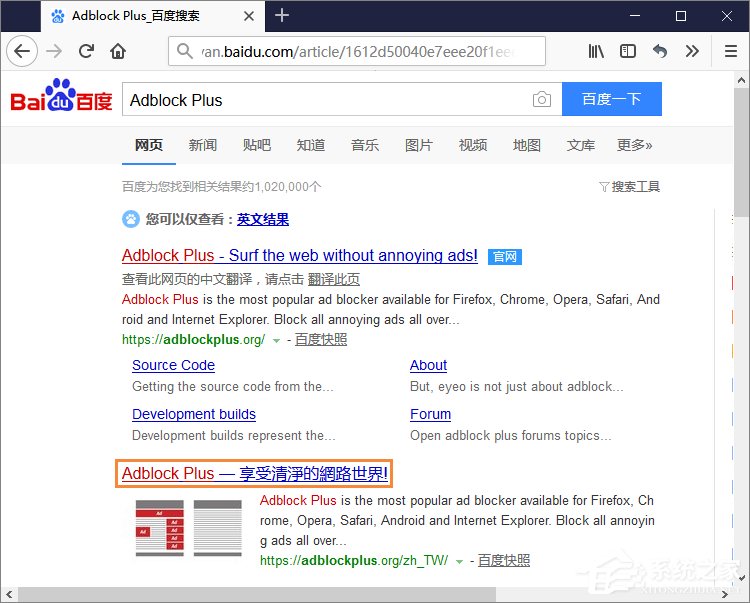Switch to the 知道 tab

tap(311, 144)
